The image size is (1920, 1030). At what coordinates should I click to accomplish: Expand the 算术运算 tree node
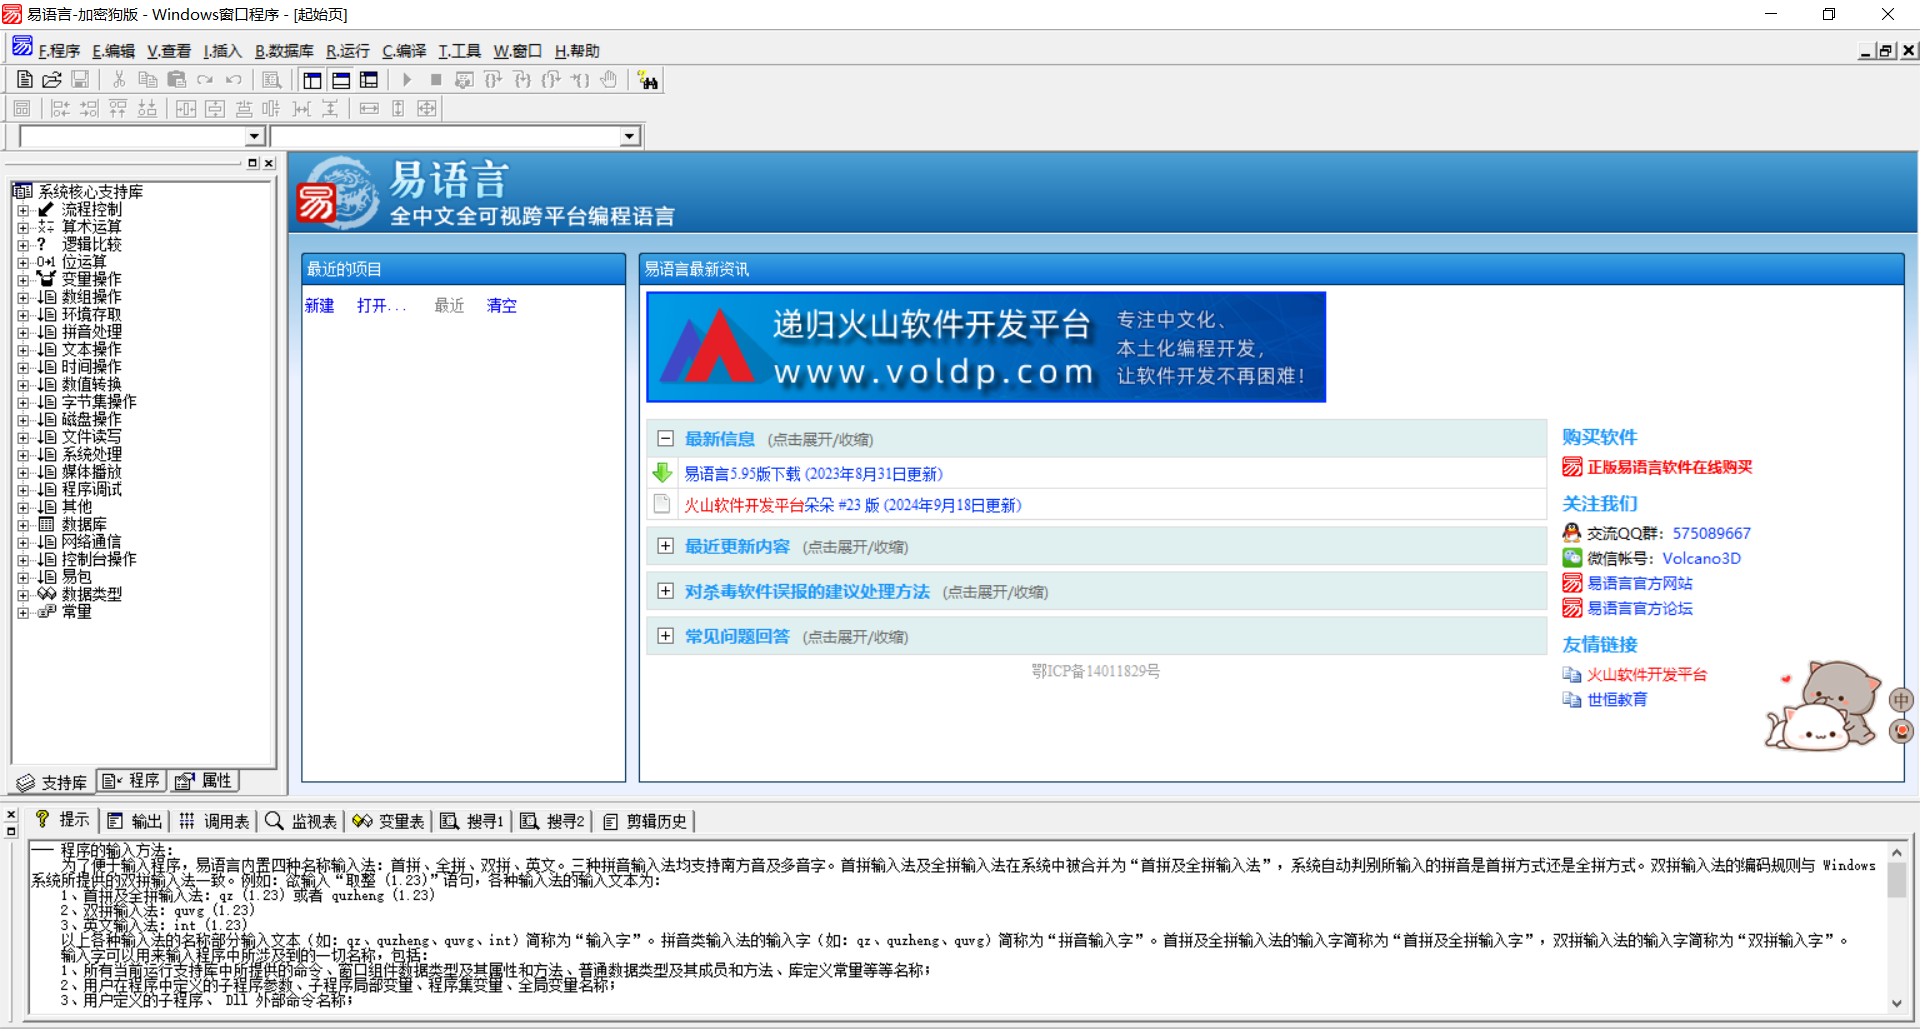pos(23,227)
